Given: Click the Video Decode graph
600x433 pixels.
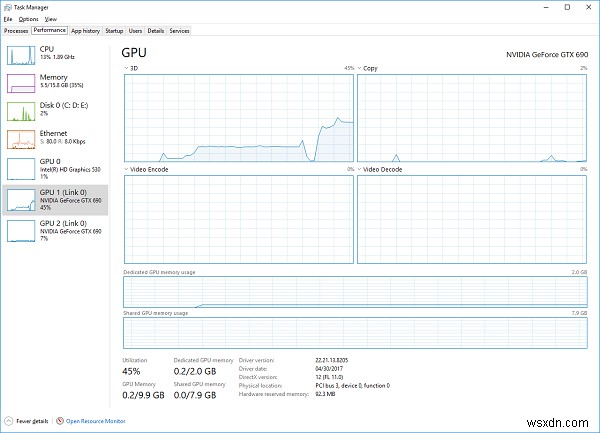Looking at the screenshot, I should (x=472, y=220).
